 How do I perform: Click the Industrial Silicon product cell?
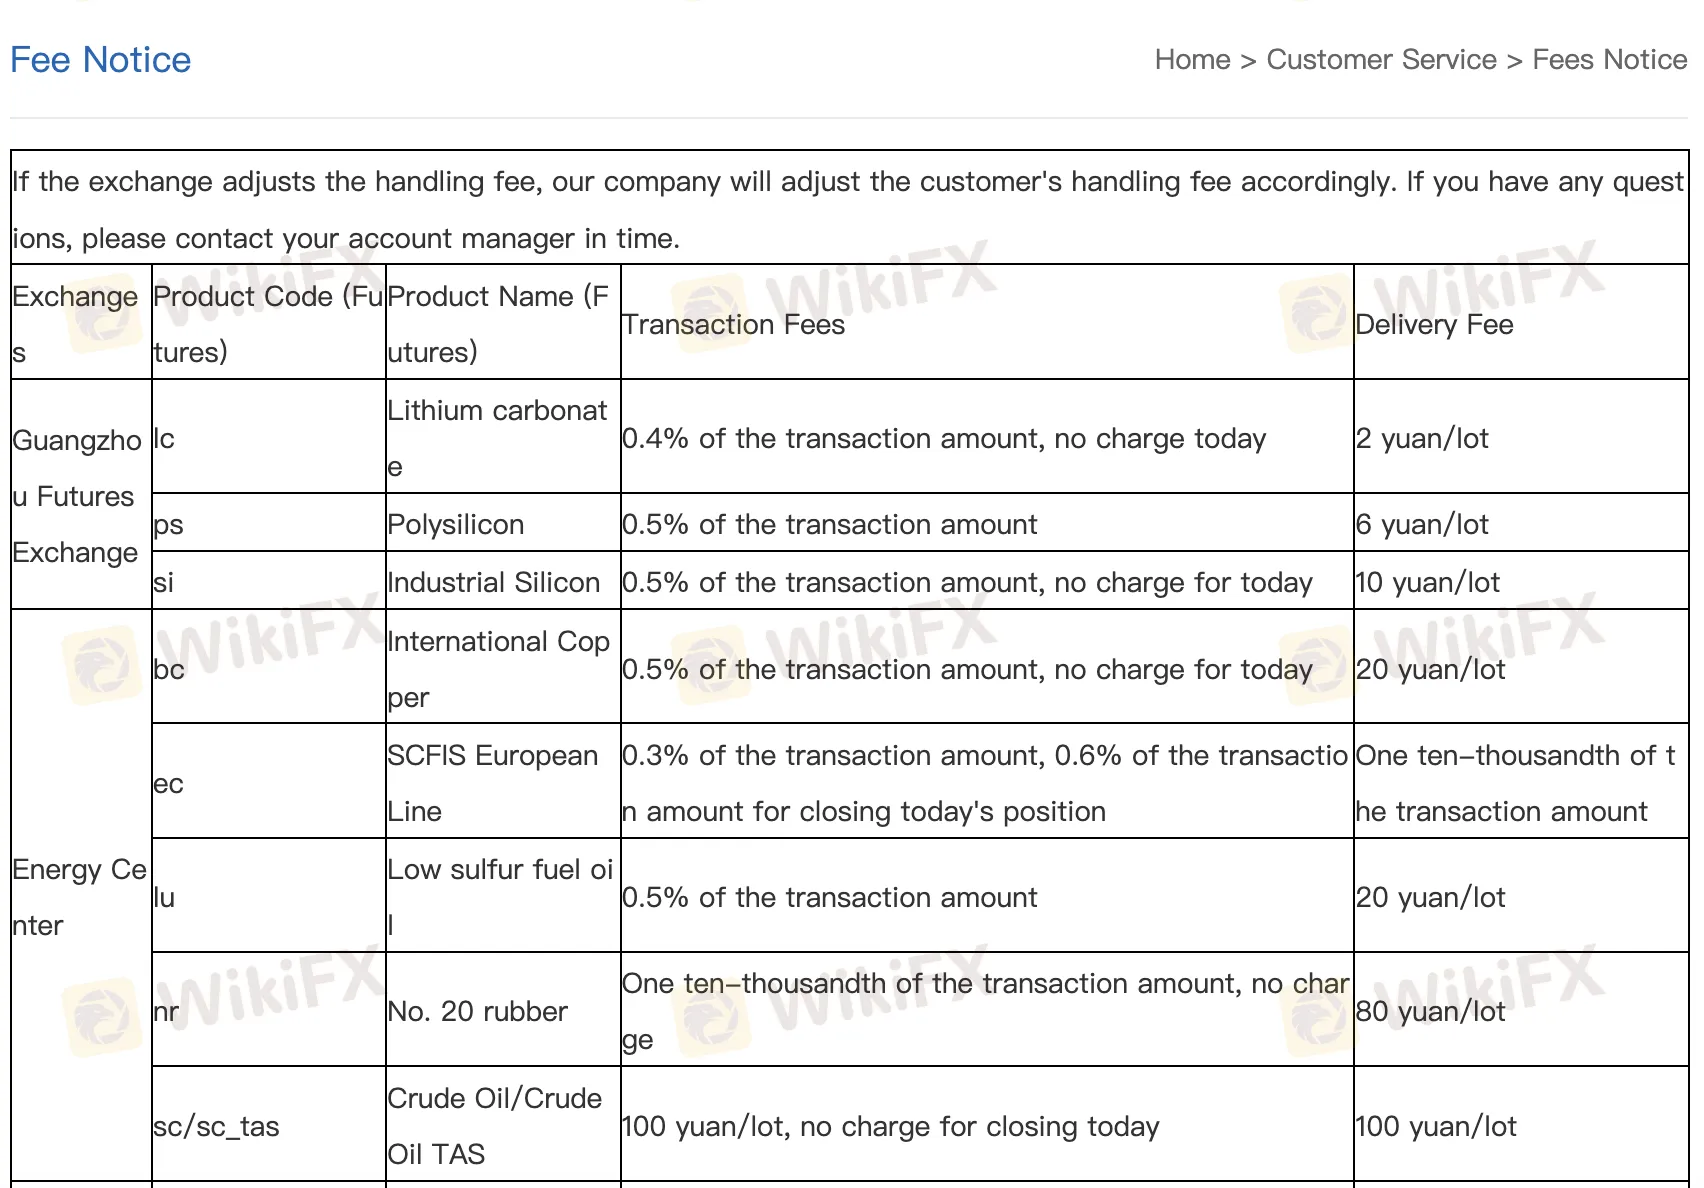point(494,582)
